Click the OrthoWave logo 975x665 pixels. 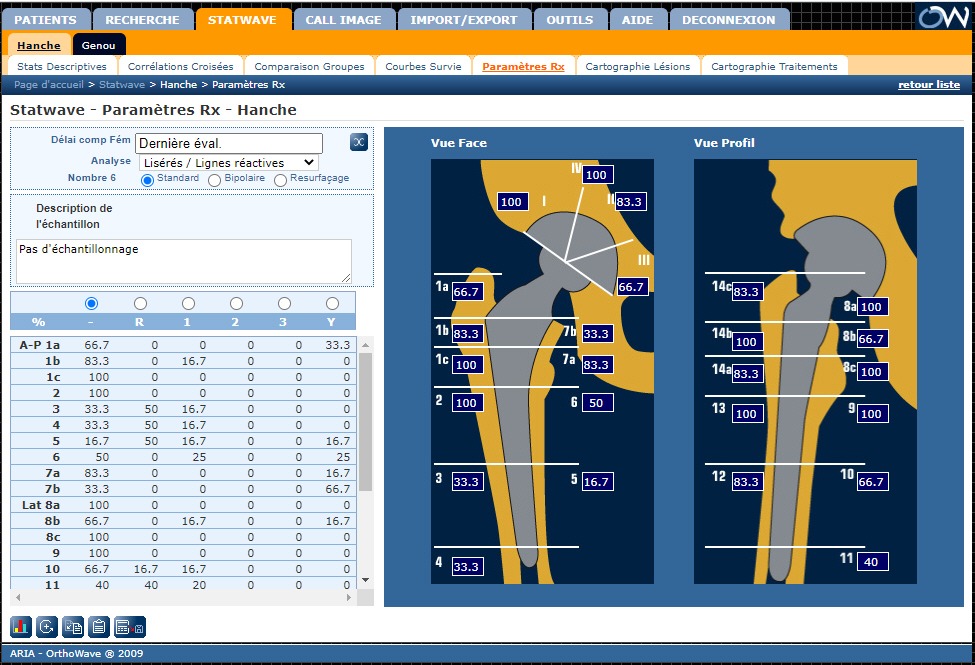point(943,16)
